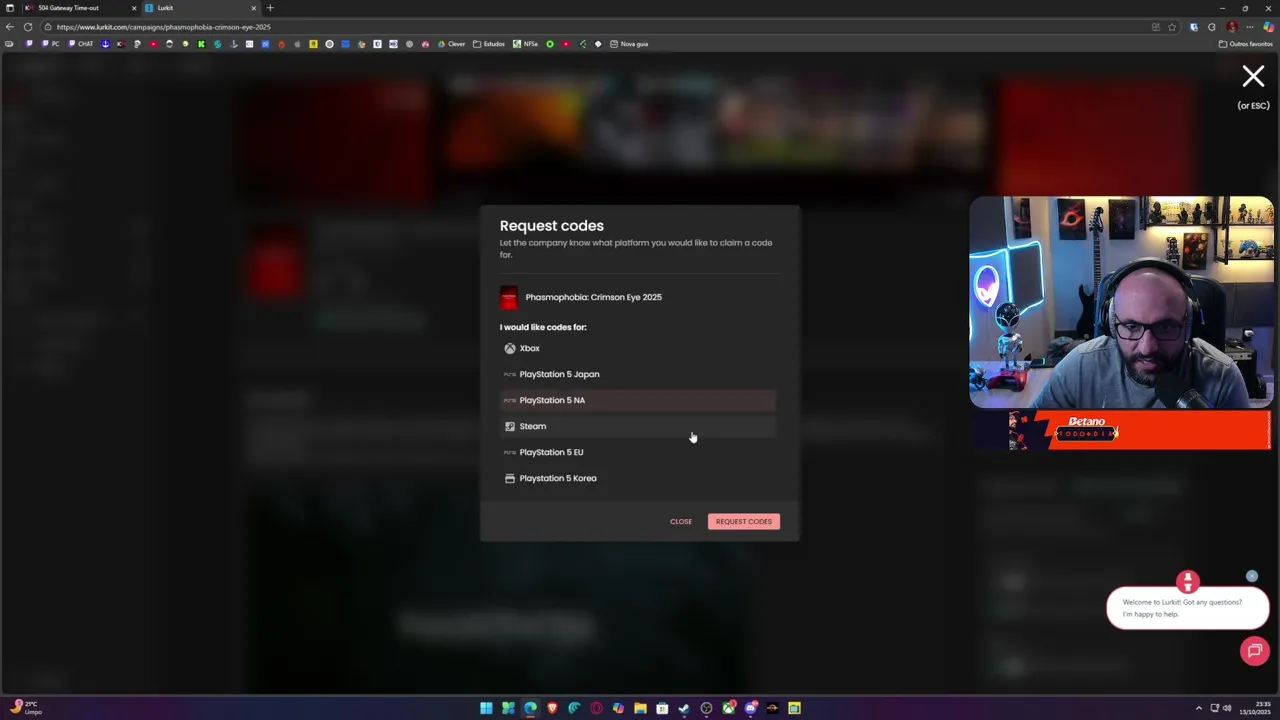This screenshot has height=720, width=1280.
Task: Show hidden system tray icons
Action: (1199, 708)
